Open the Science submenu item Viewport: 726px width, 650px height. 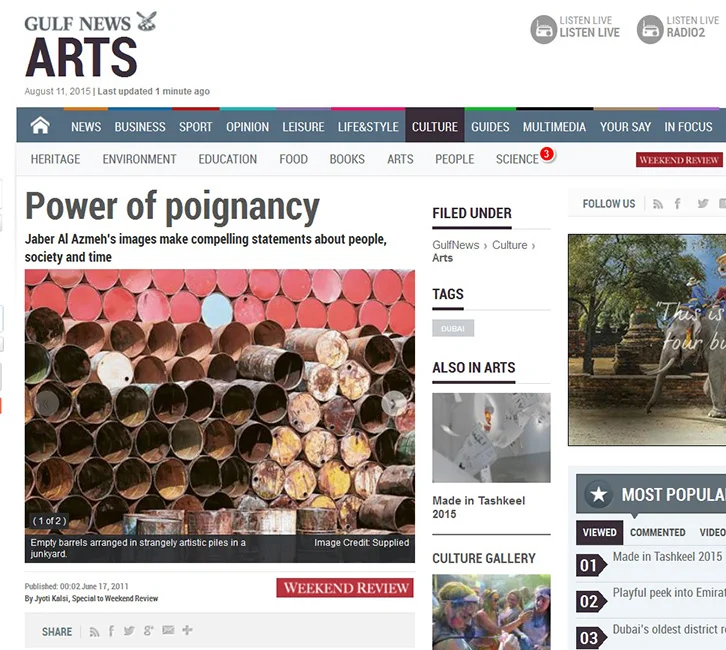(517, 159)
